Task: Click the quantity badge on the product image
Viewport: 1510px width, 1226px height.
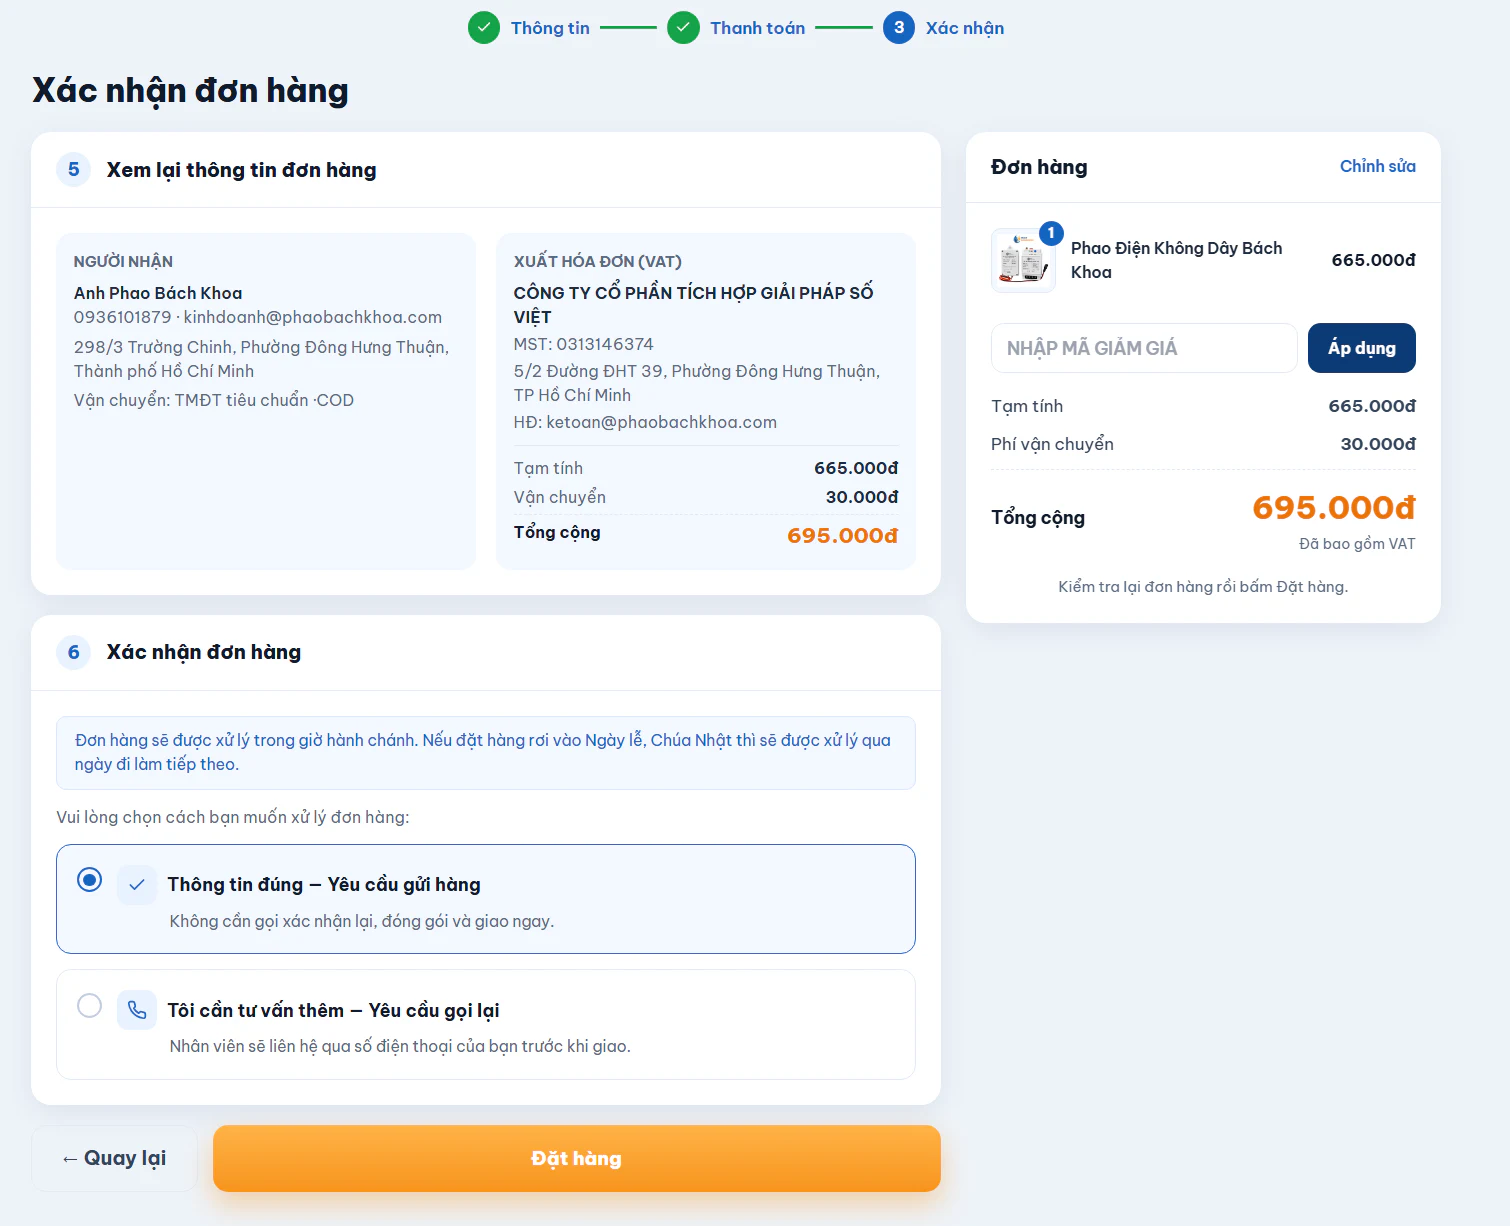Action: 1051,233
